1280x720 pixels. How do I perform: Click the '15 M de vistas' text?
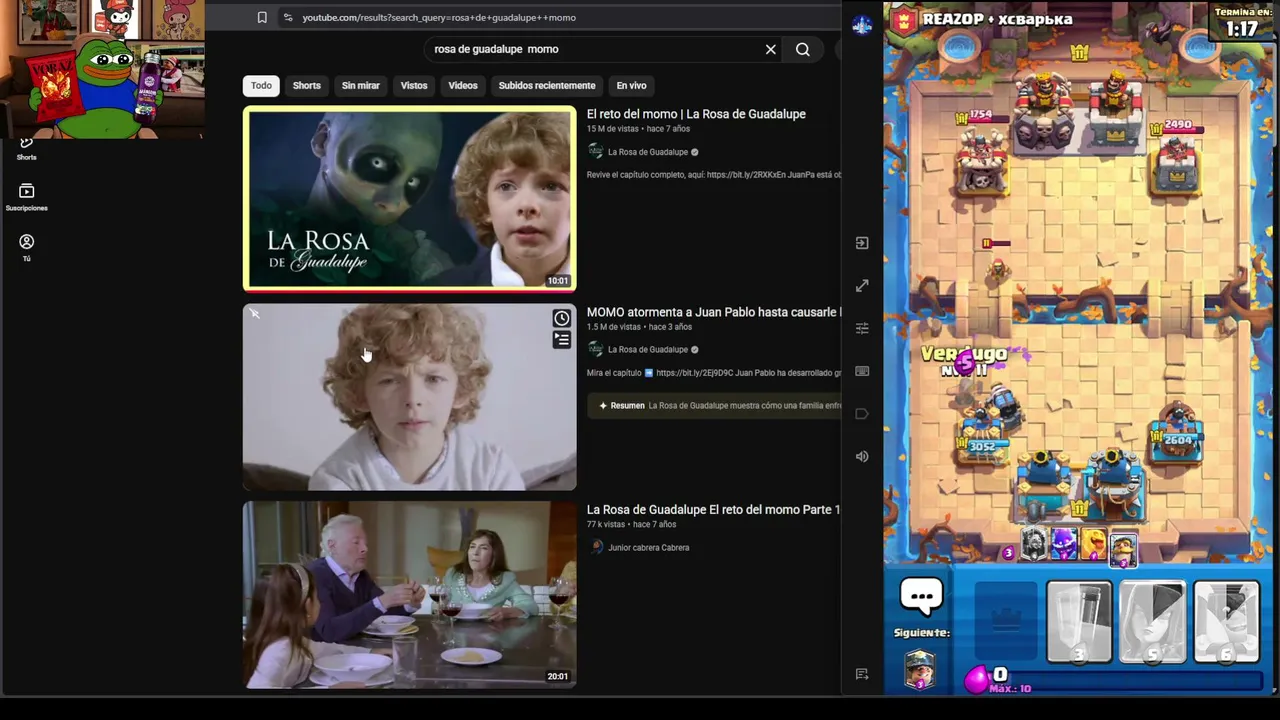[x=614, y=129]
